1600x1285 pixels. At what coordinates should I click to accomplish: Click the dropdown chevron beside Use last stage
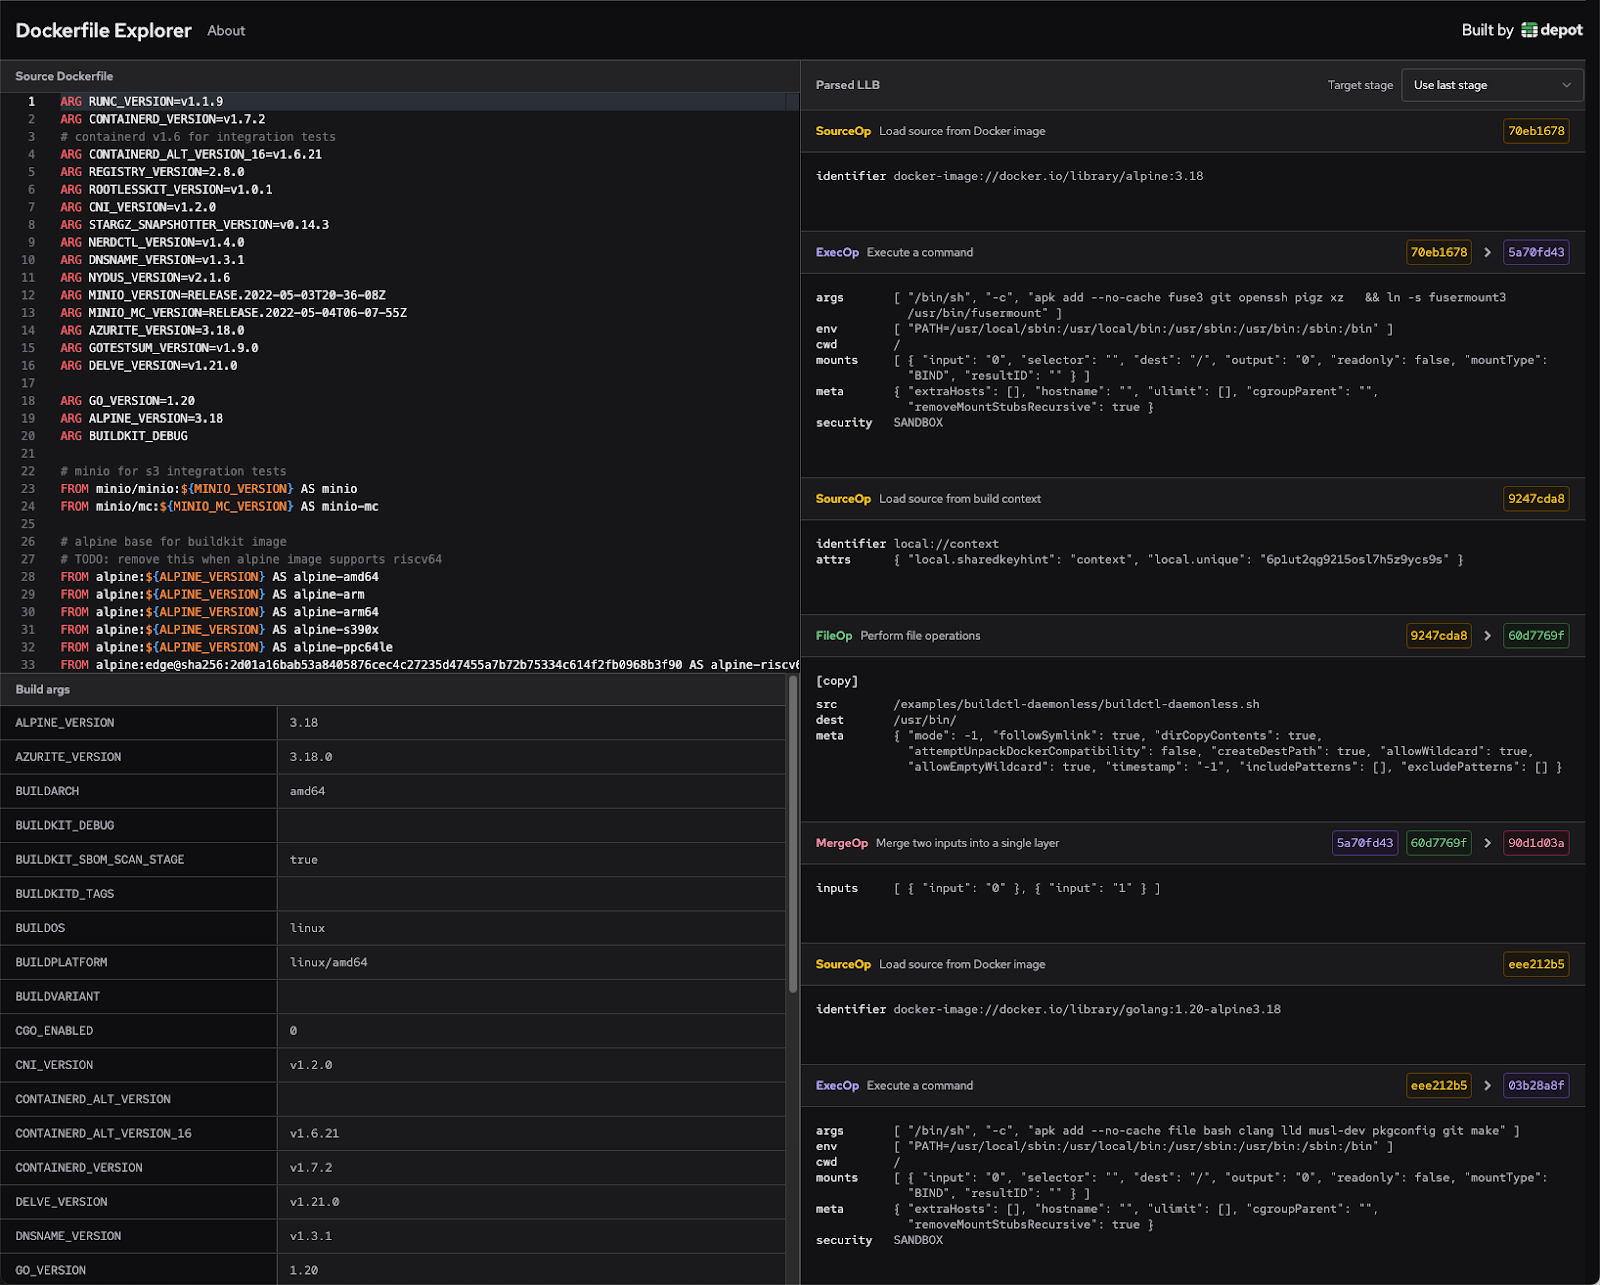coord(1566,85)
